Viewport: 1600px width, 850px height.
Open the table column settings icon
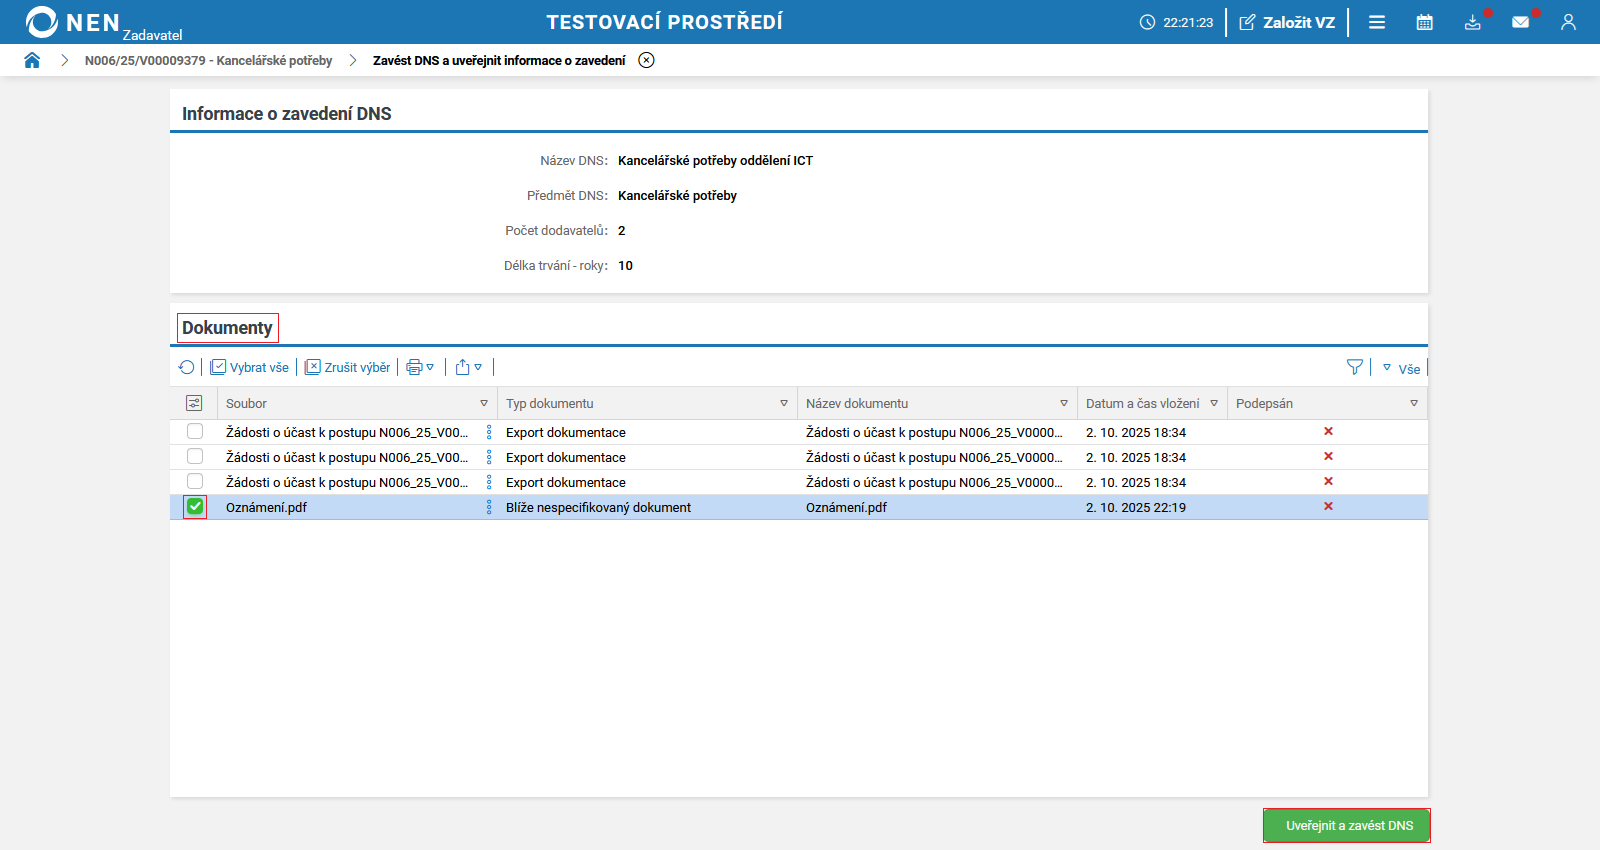pos(194,403)
